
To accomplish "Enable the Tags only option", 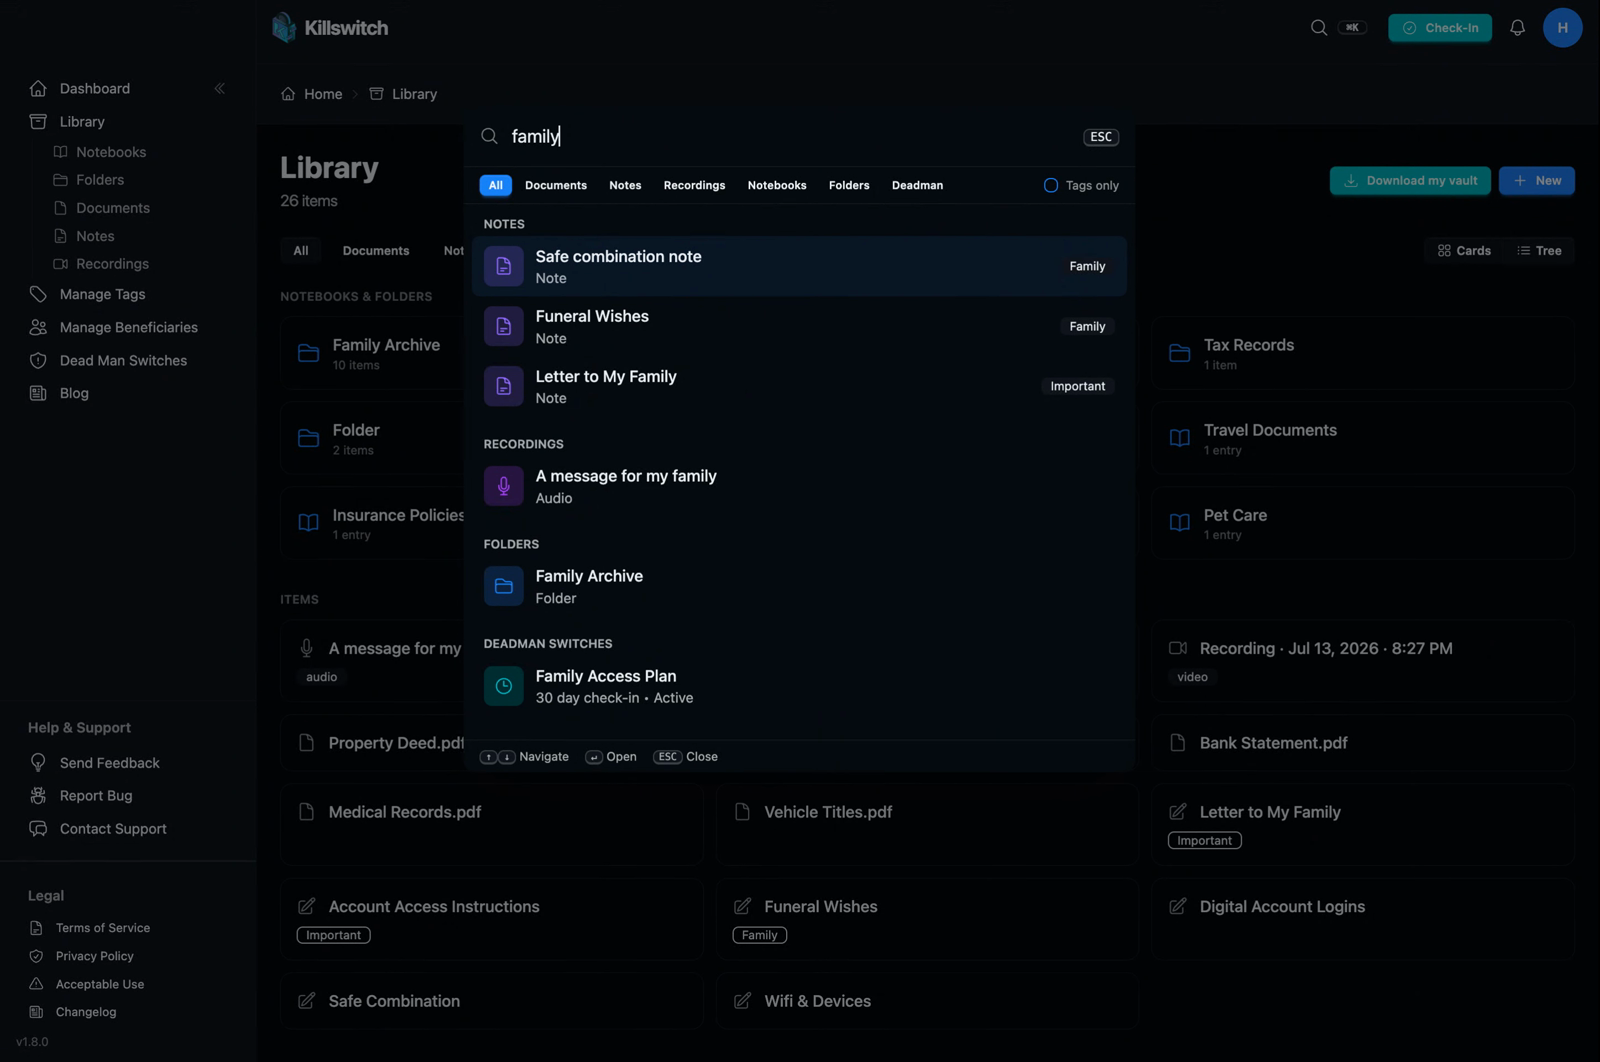I will tap(1081, 185).
